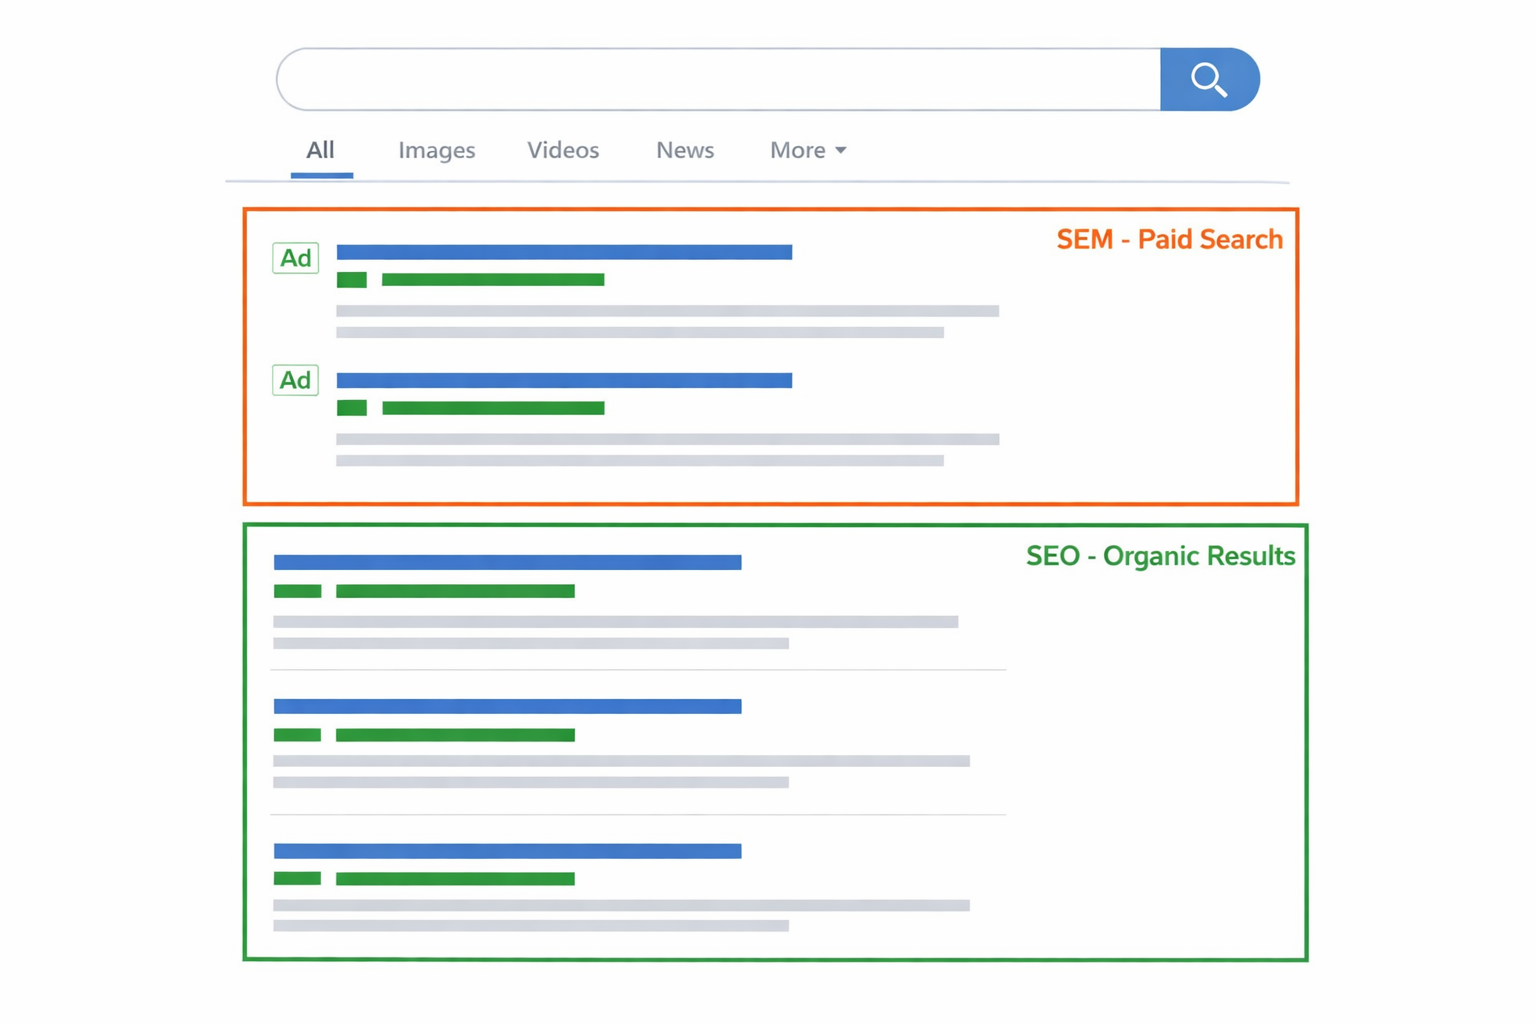Click the second organic result's green URL bar
Viewport: 1536px width, 1024px height.
click(x=455, y=735)
